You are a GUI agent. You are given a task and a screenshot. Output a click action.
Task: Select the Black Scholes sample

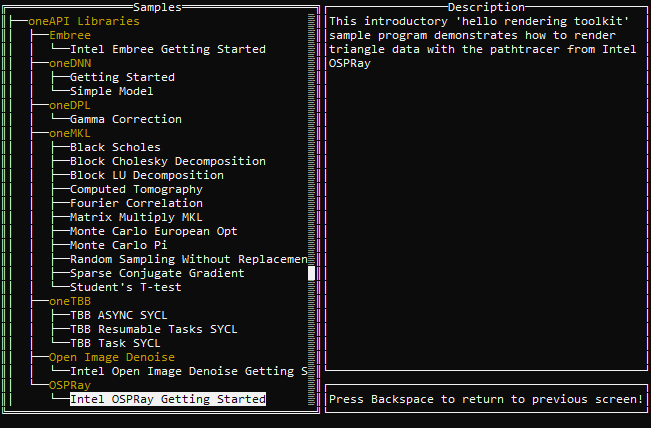[x=115, y=147]
